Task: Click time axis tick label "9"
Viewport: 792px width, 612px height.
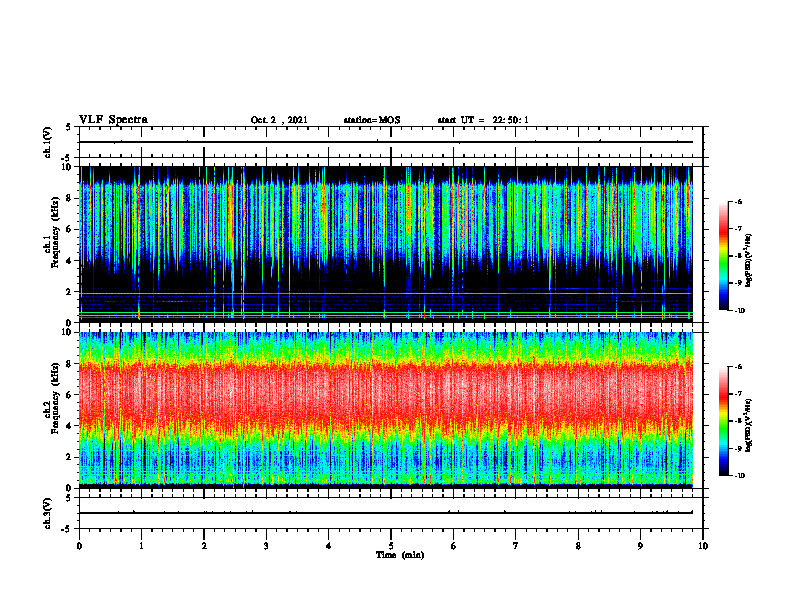Action: 640,546
